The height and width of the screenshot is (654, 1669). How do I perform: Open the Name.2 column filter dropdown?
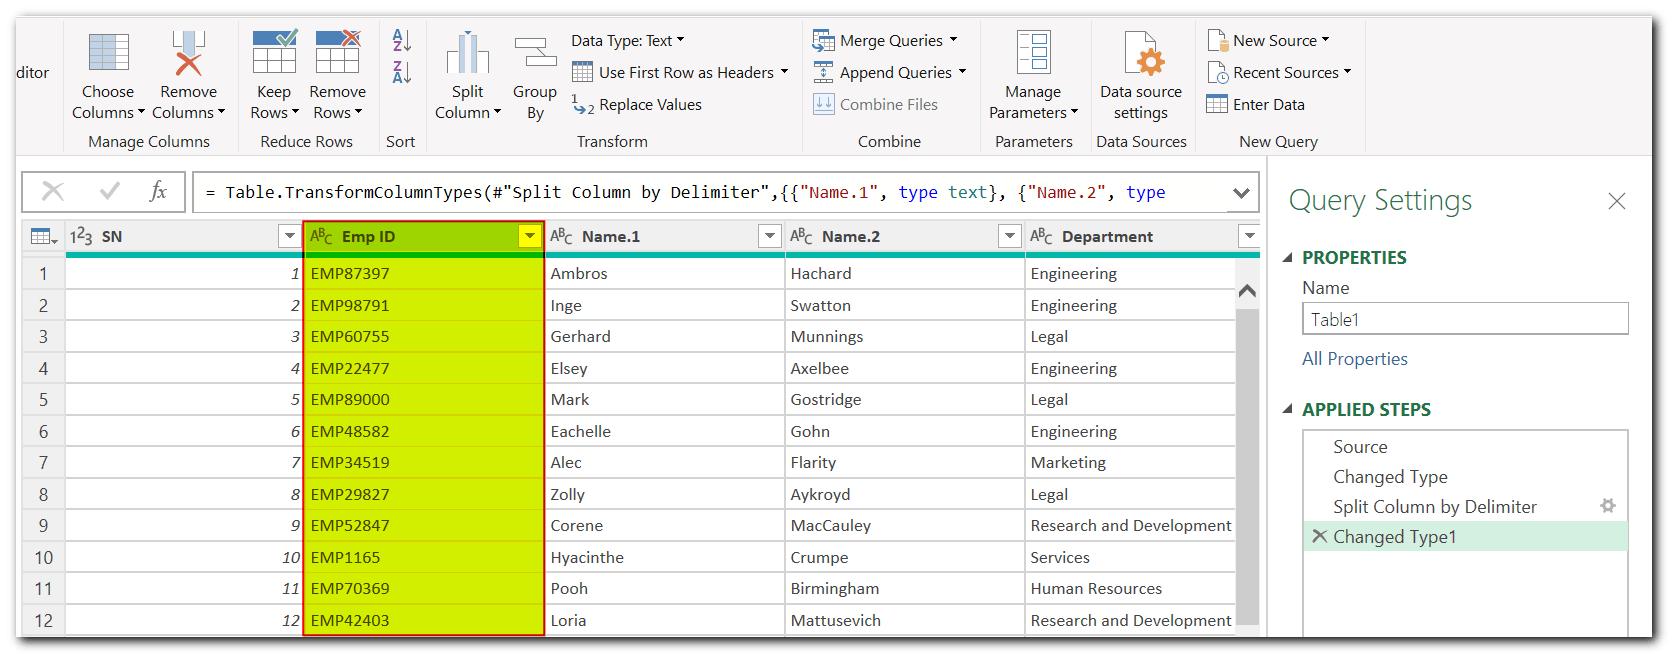tap(1010, 236)
